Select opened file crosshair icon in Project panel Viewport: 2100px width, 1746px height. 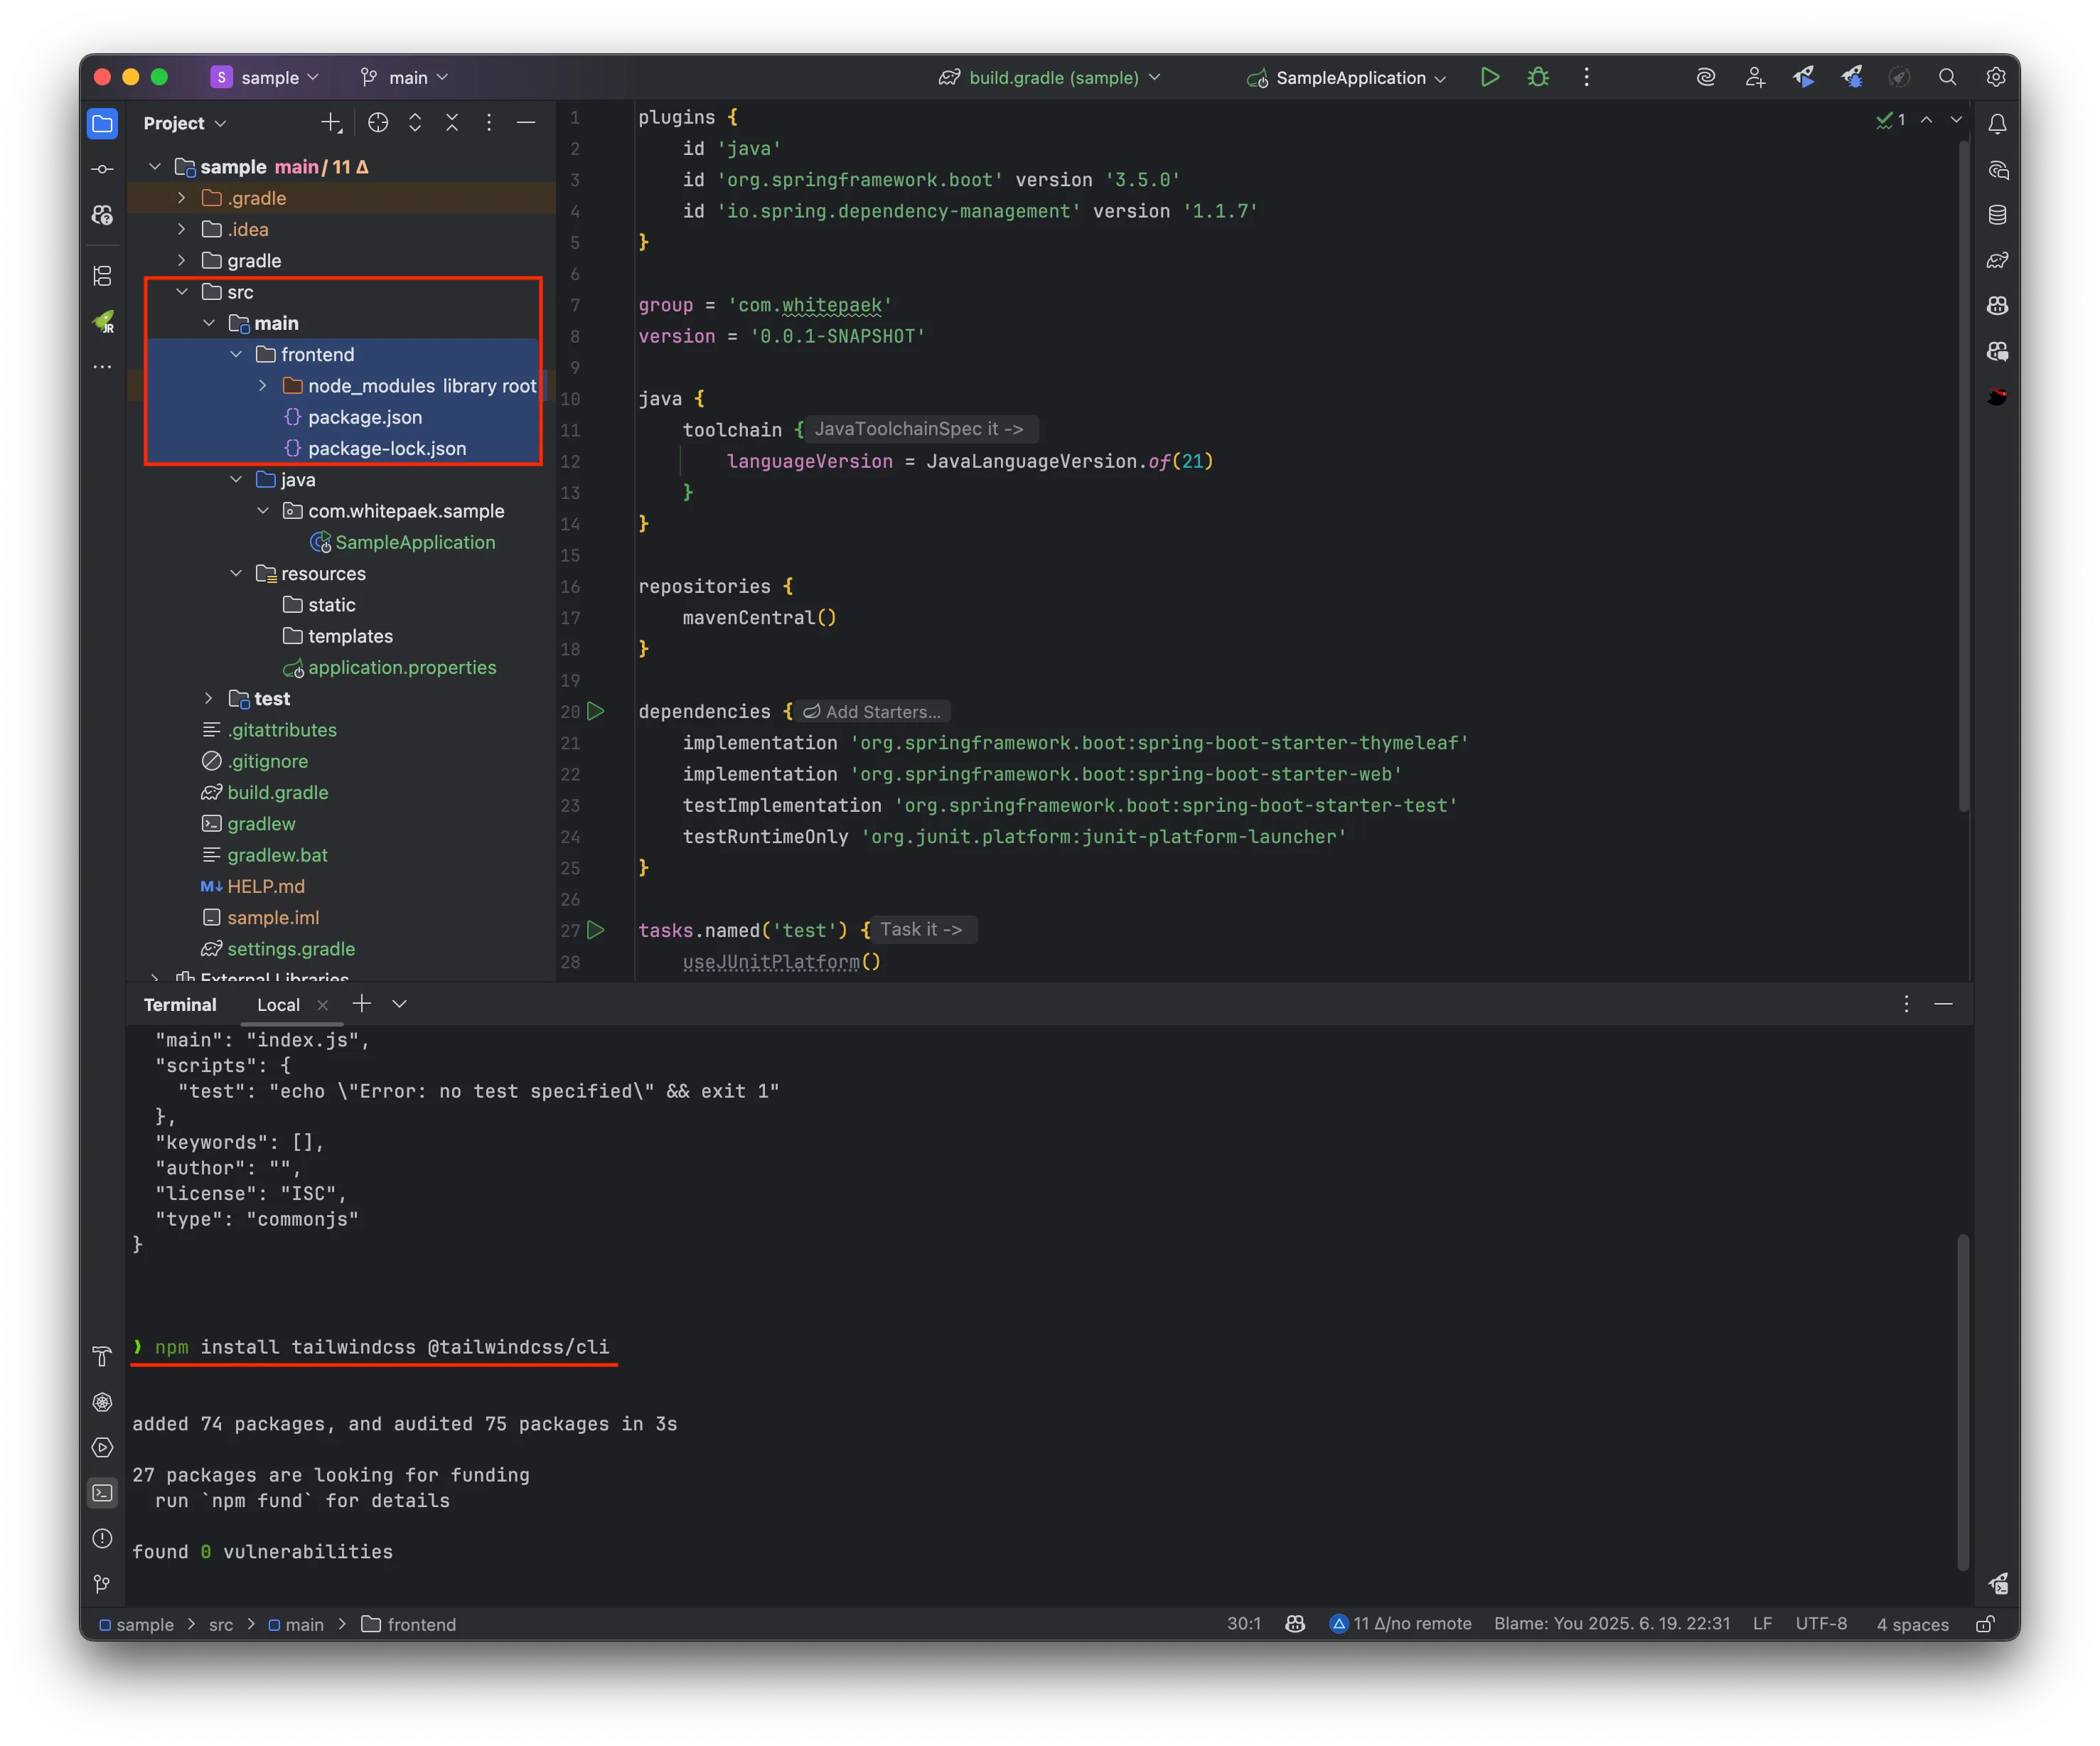378,123
